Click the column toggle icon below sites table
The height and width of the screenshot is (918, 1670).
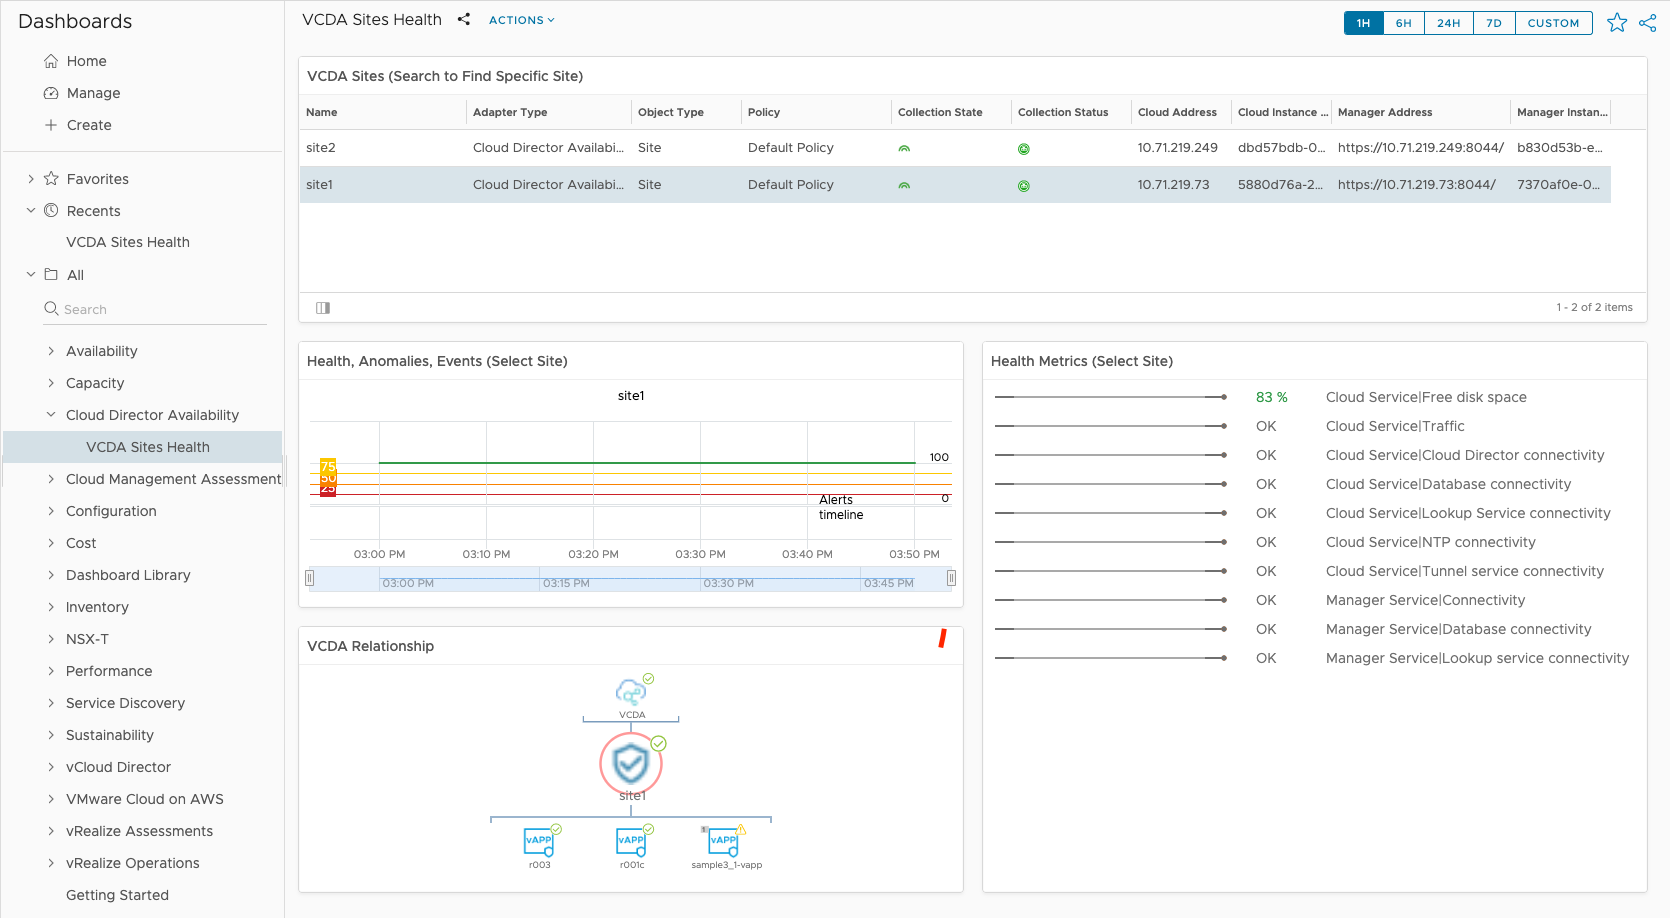click(x=323, y=308)
